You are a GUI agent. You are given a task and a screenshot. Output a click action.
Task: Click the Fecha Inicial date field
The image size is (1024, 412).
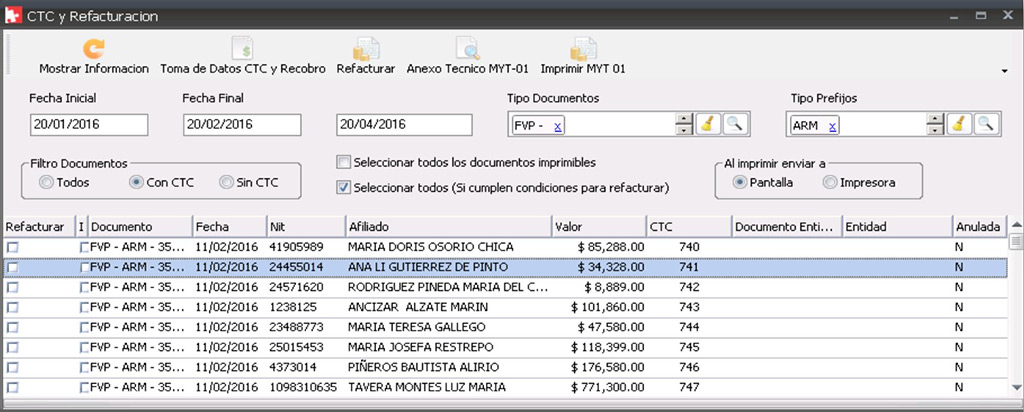(89, 125)
